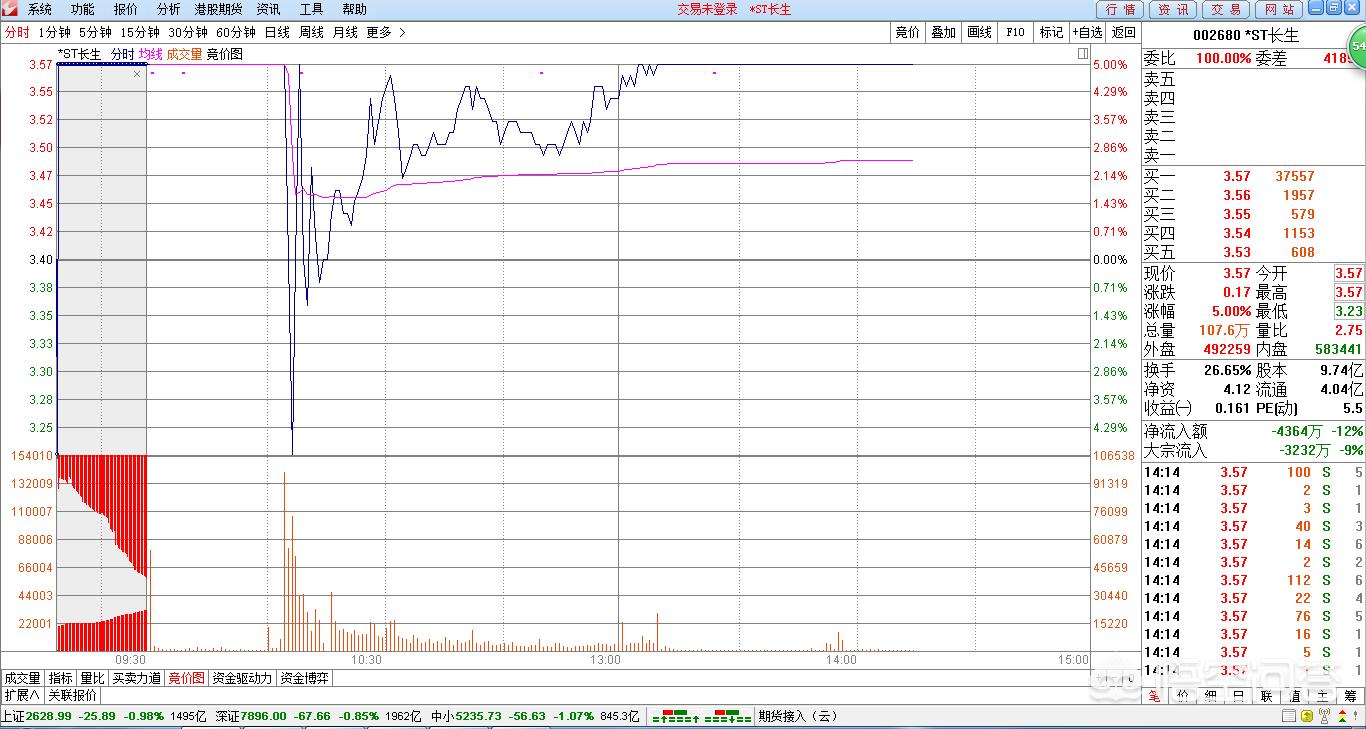Click the 竞价 toolbar button
Viewport: 1366px width, 729px height.
pos(908,32)
